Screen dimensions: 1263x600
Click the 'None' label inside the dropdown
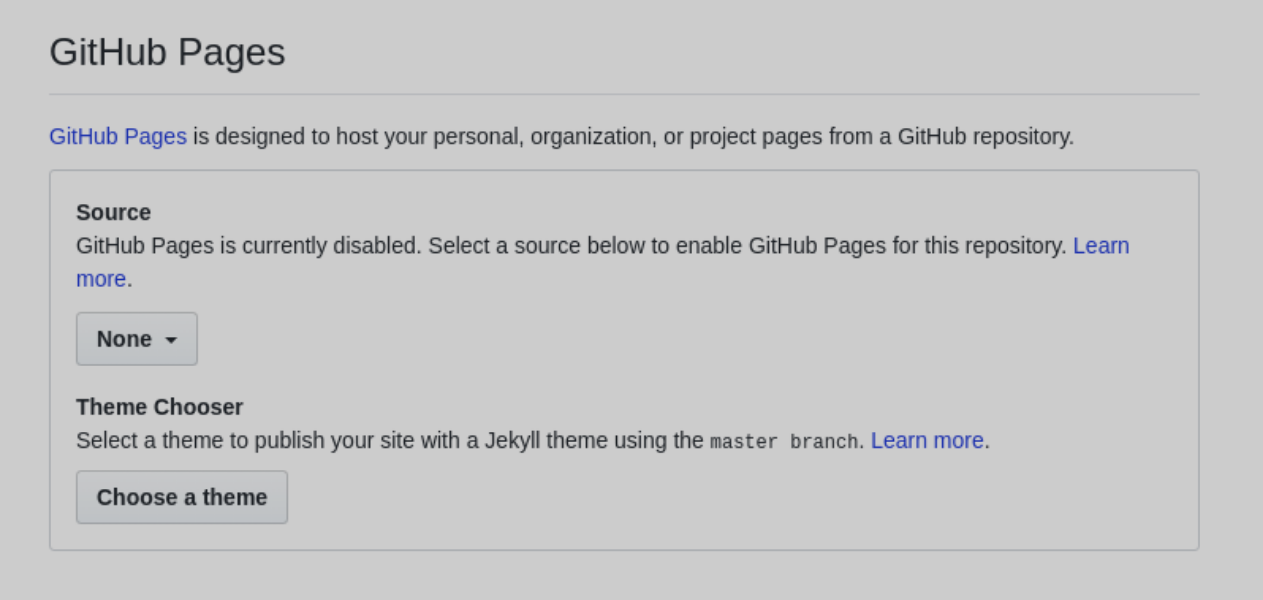(x=124, y=339)
